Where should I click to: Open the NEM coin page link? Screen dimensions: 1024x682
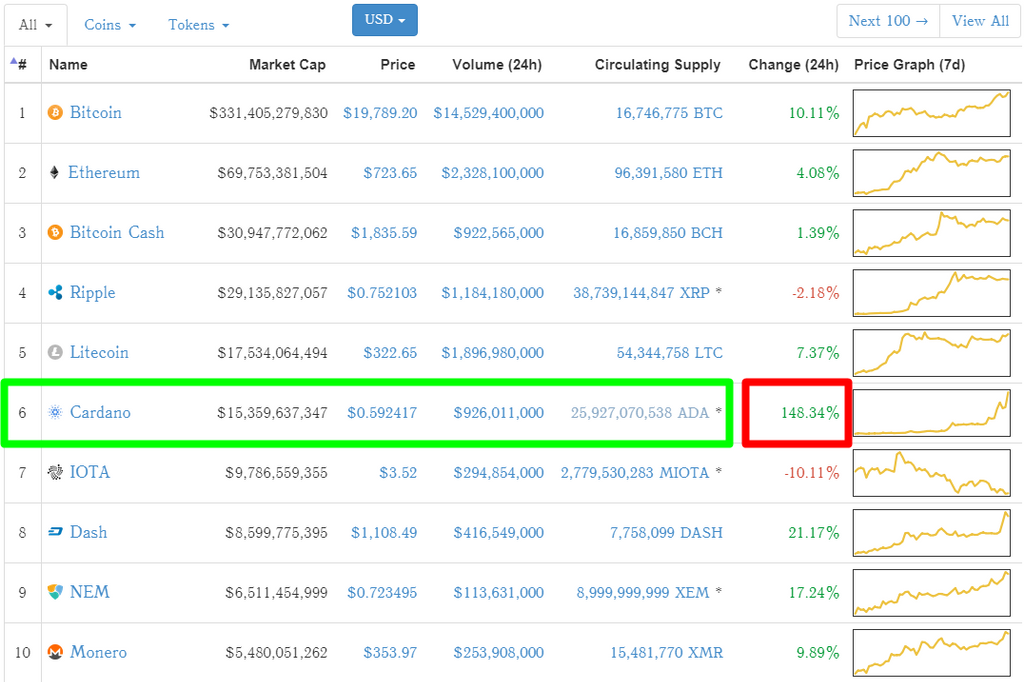pyautogui.click(x=89, y=593)
